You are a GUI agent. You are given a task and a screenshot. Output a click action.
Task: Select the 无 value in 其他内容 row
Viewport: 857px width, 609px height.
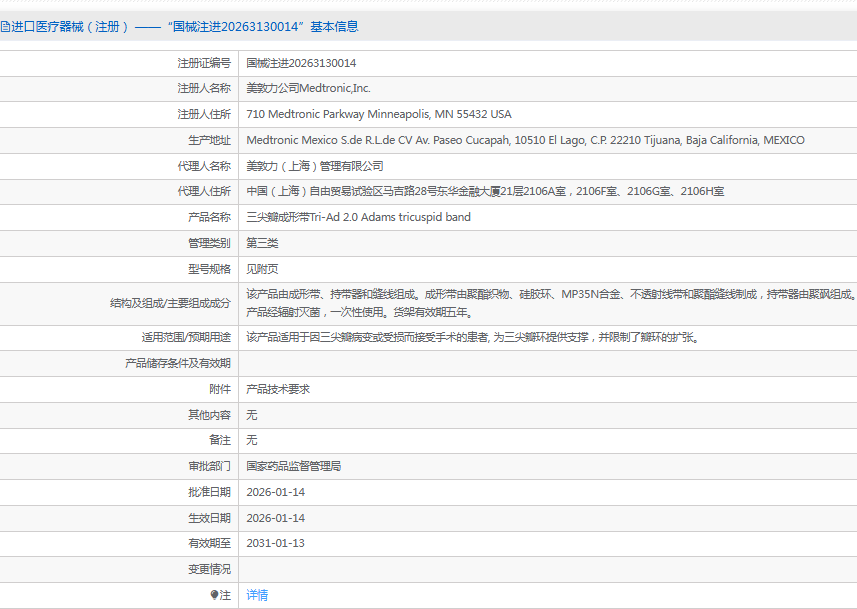click(251, 415)
